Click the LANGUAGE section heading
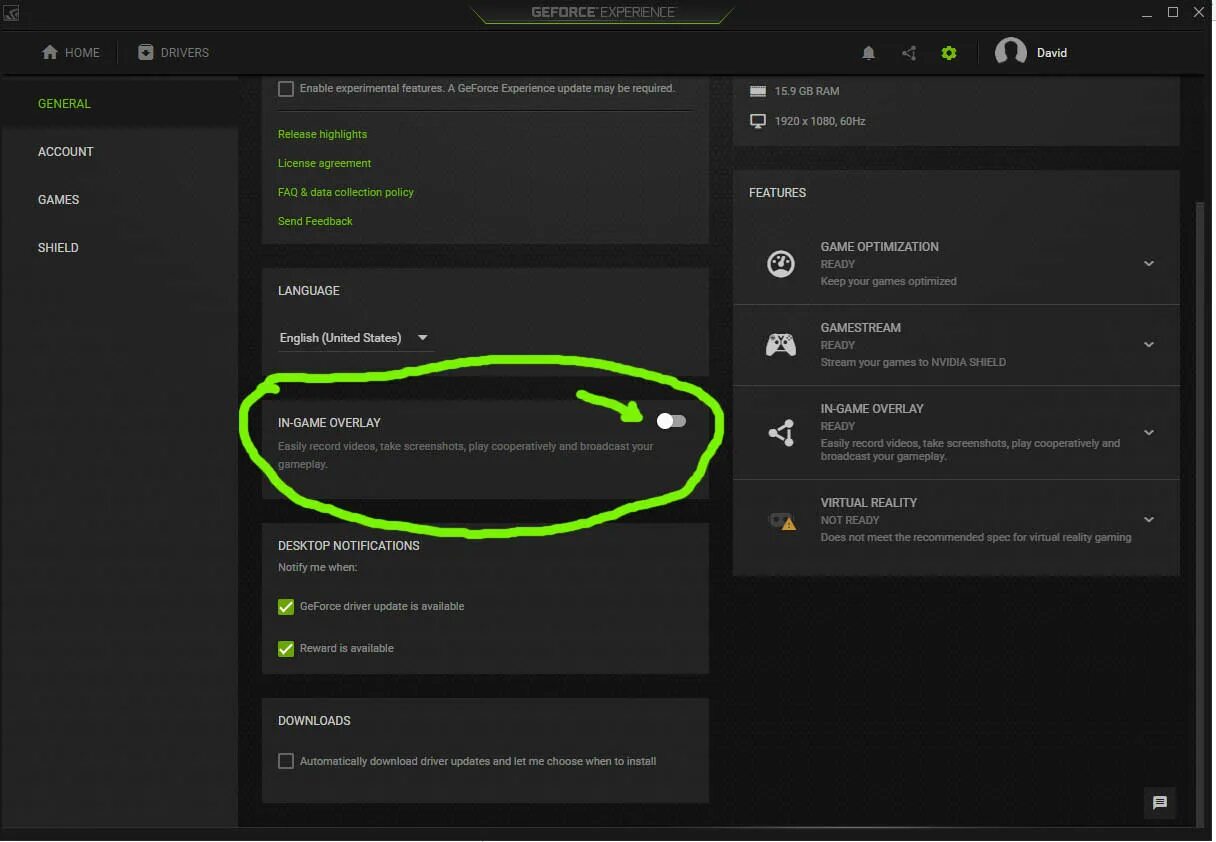 point(309,291)
